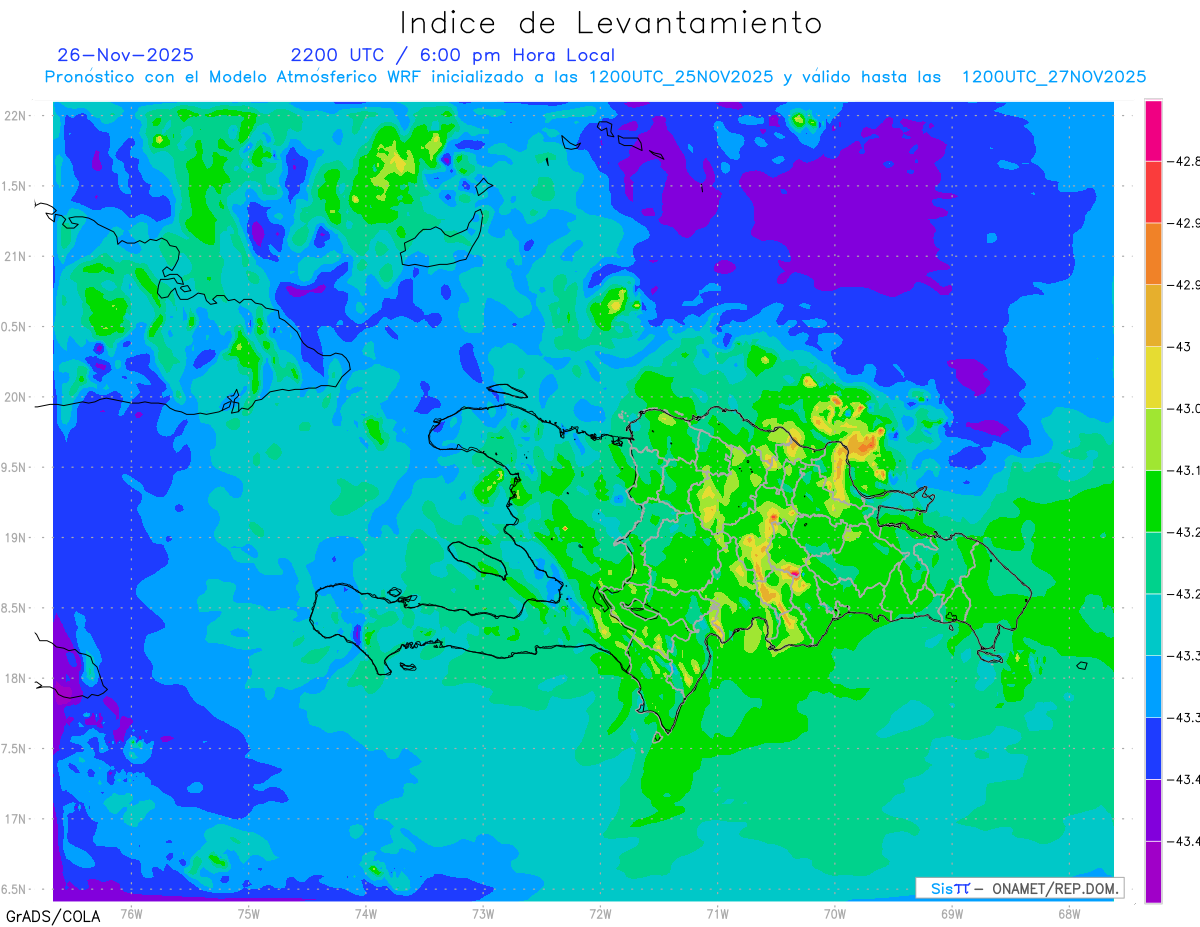Click the '22N' latitude label
The height and width of the screenshot is (927, 1200).
(x=16, y=116)
